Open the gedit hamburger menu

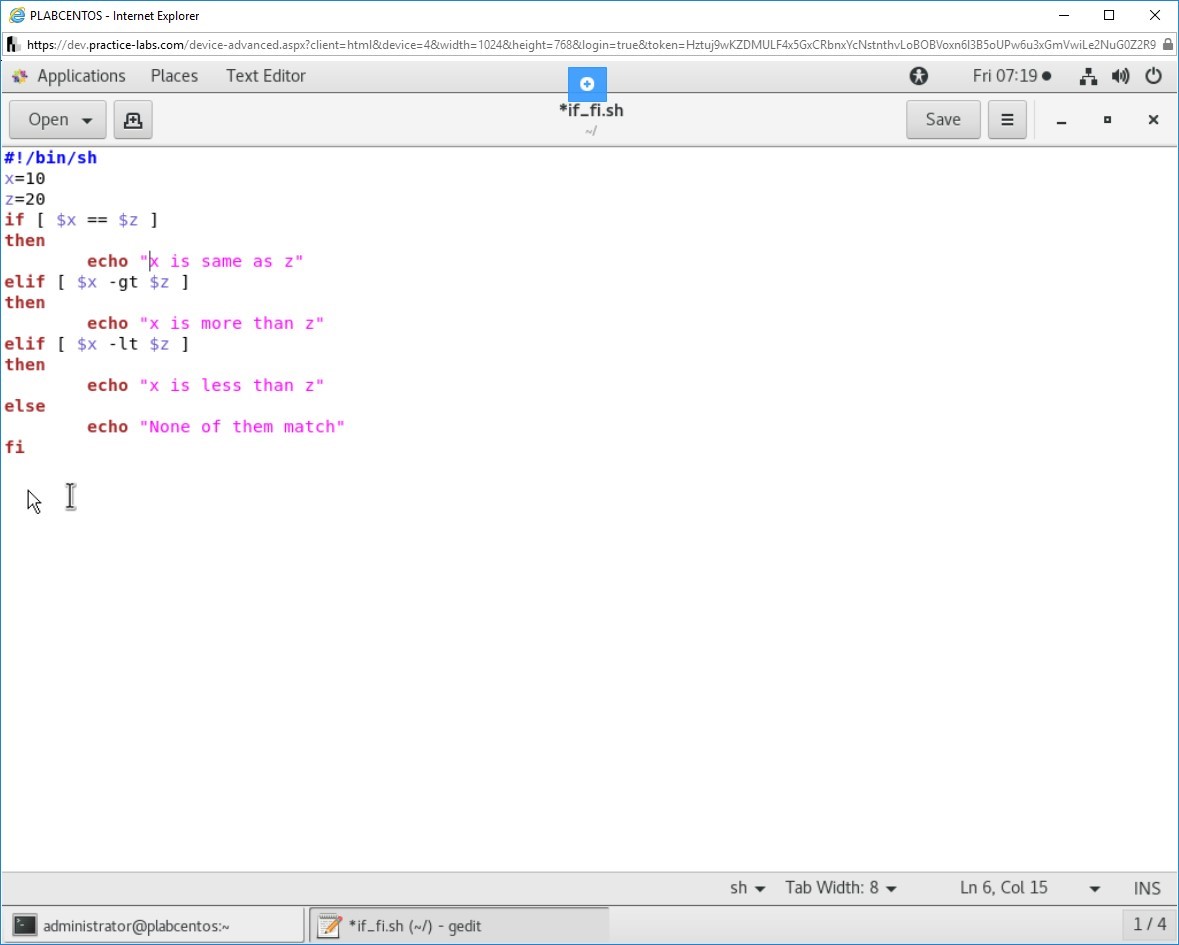pos(1007,120)
